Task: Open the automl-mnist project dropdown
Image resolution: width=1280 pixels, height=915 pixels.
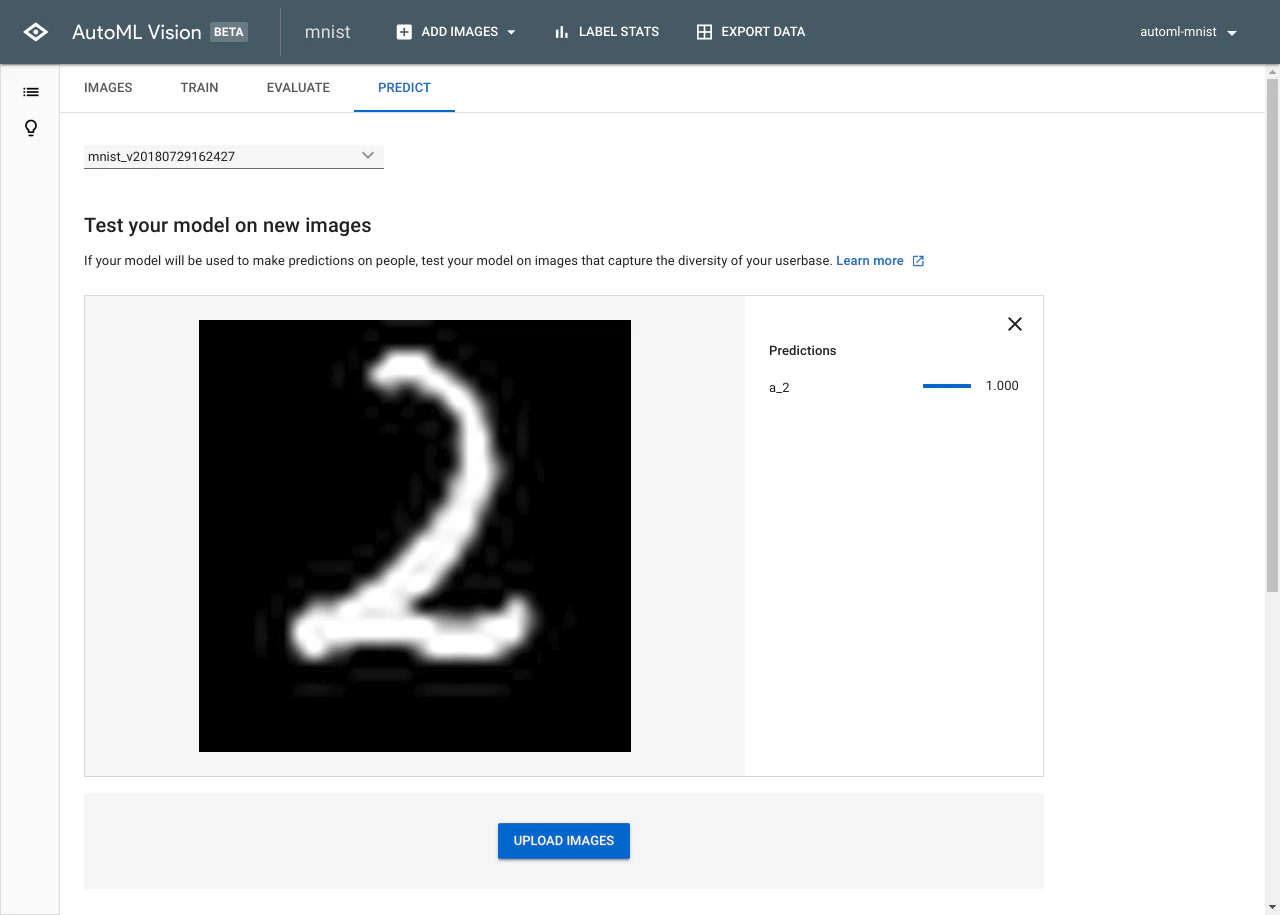Action: 1189,32
